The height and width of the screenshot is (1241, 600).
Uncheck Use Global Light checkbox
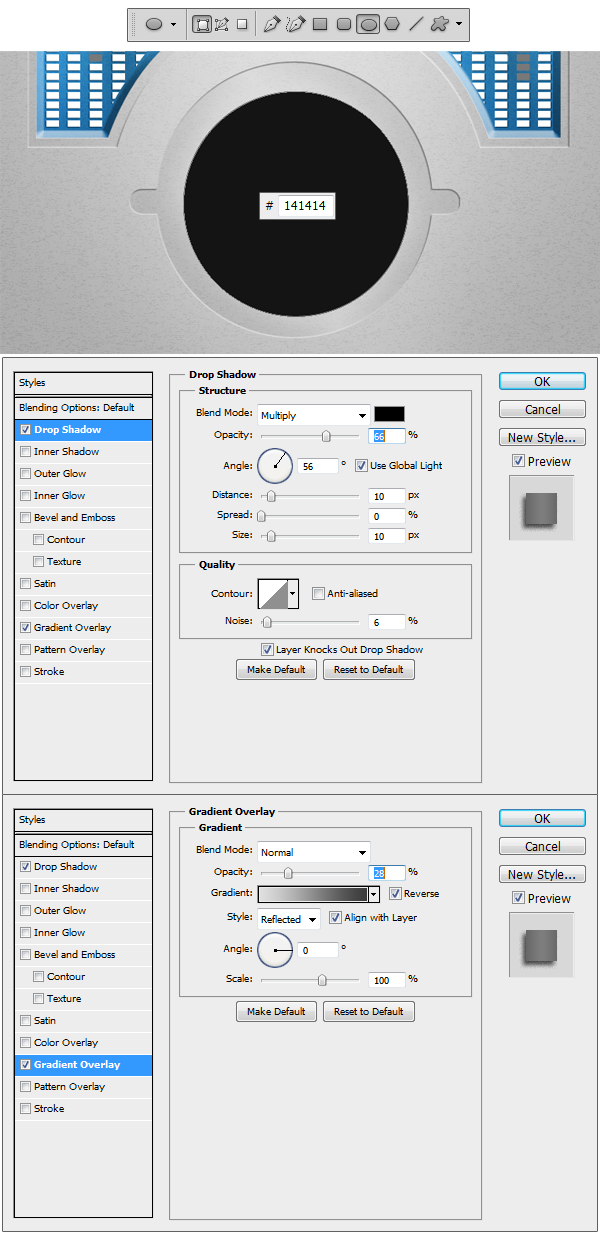point(362,465)
